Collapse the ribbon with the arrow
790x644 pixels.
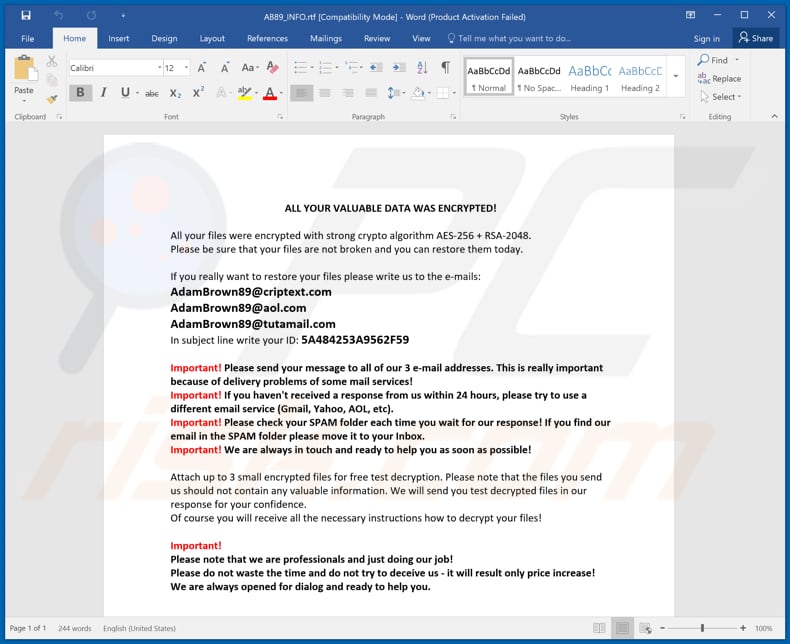774,116
